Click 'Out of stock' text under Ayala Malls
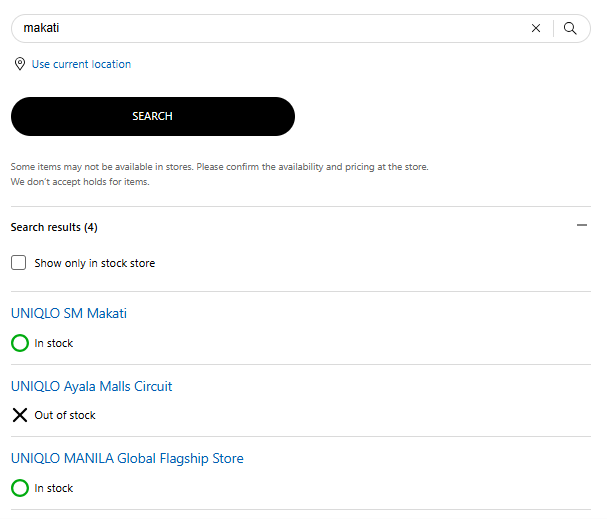 pos(65,415)
